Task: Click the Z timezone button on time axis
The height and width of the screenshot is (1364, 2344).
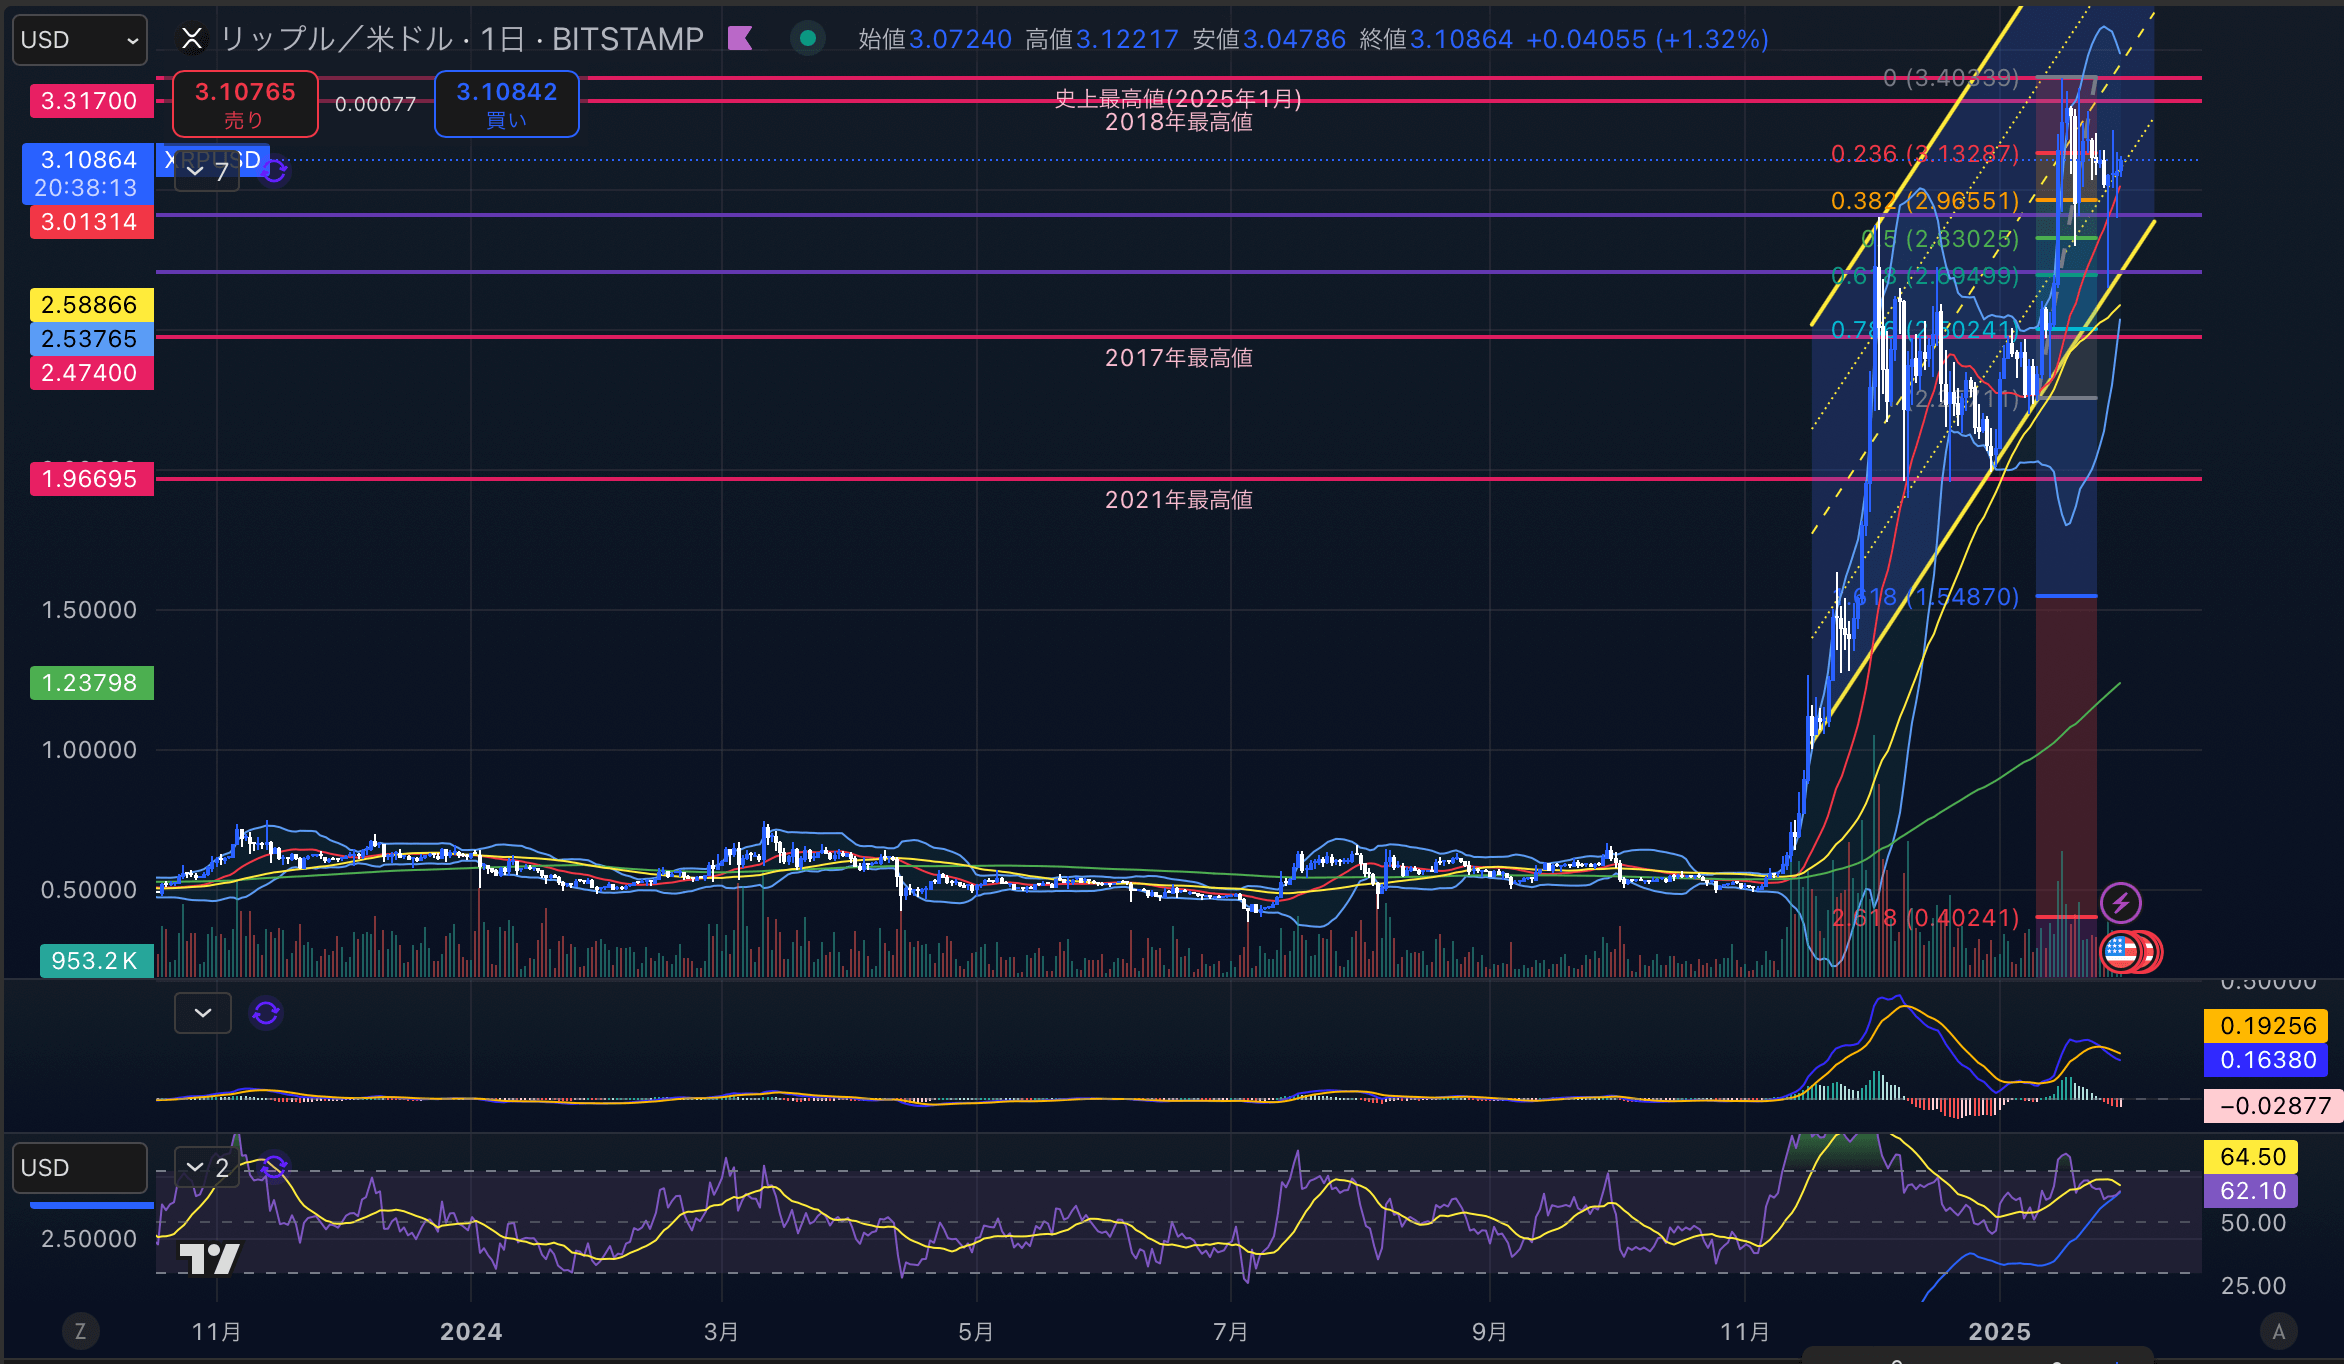Action: click(x=80, y=1331)
